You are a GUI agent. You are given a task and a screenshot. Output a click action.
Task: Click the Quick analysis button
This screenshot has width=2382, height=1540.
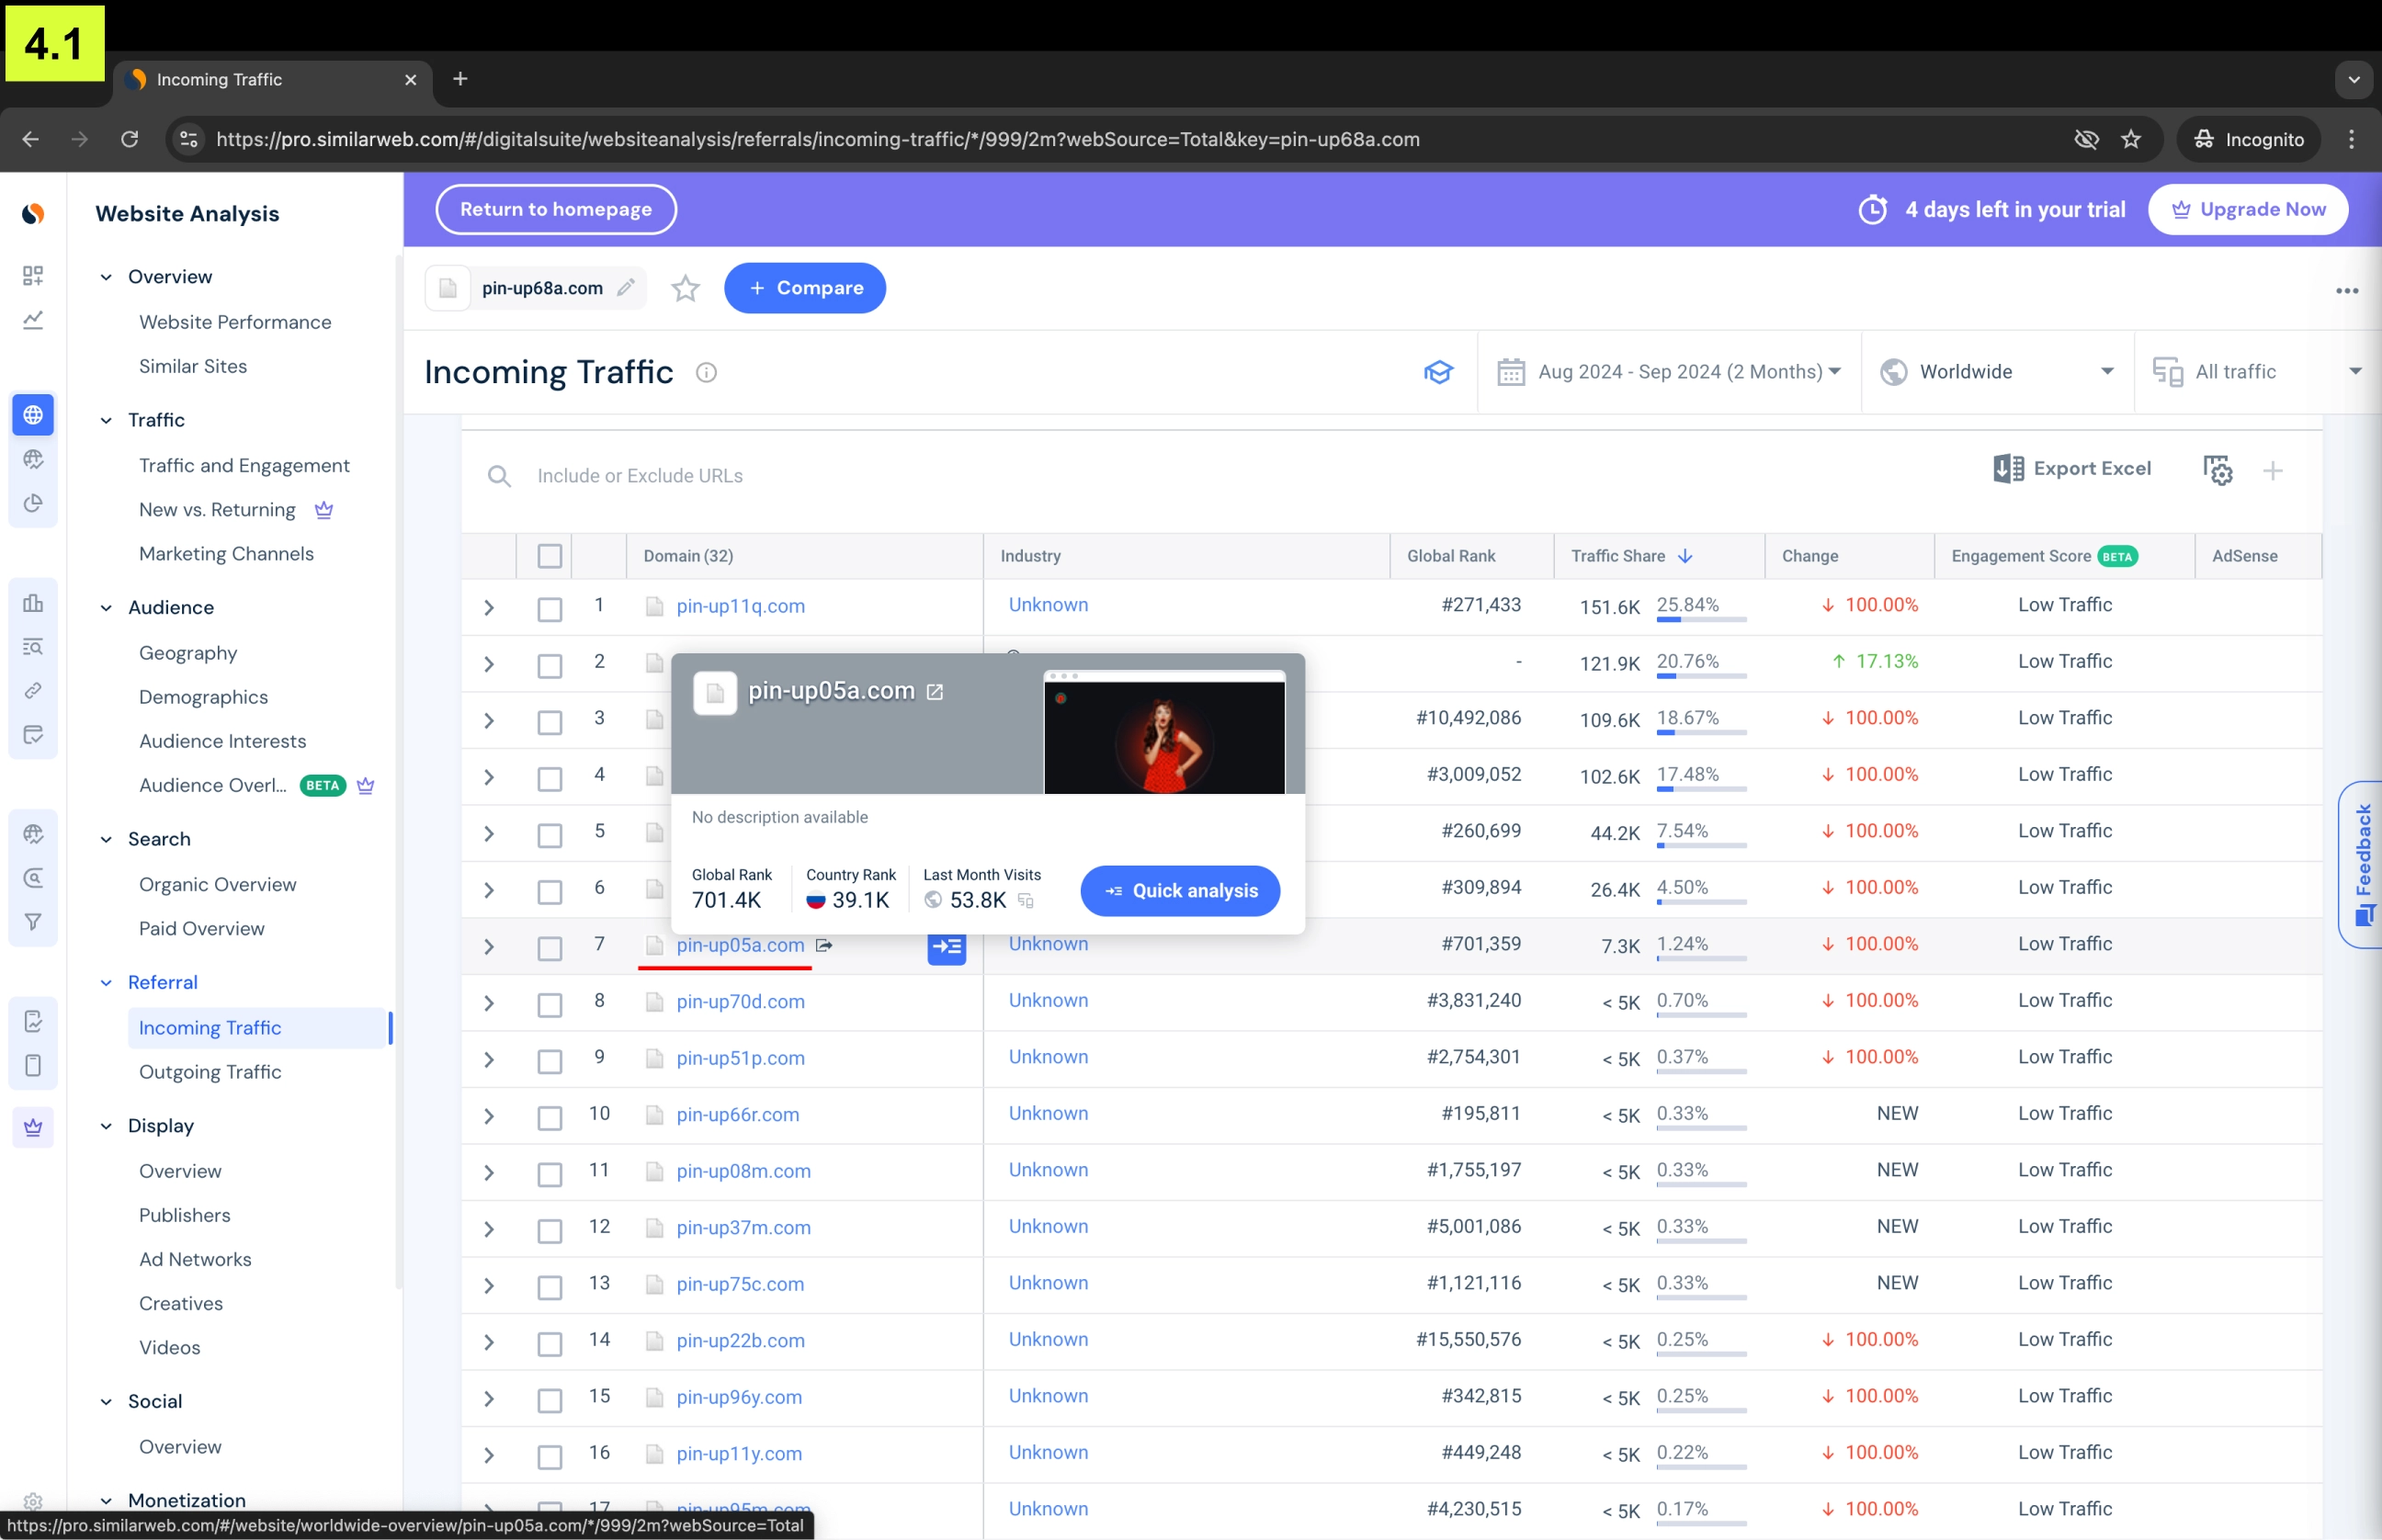pyautogui.click(x=1180, y=890)
